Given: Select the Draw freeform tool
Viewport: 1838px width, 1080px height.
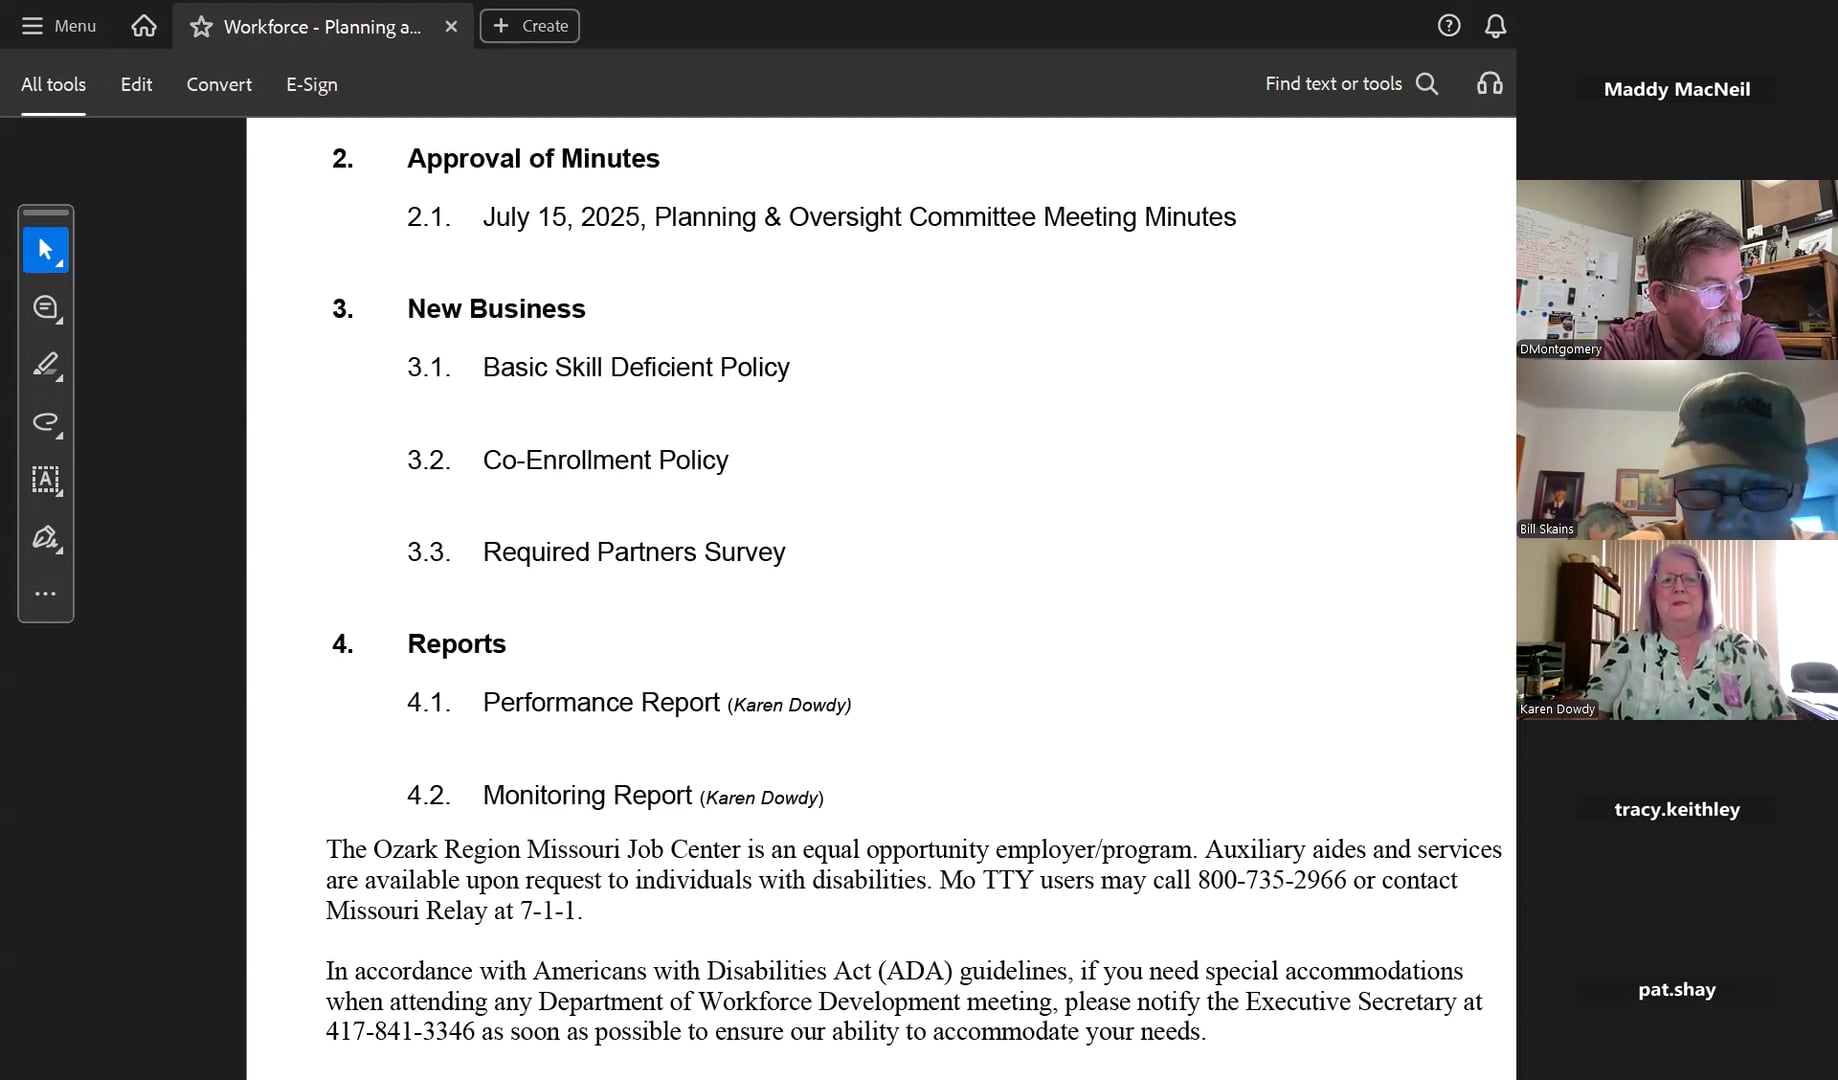Looking at the screenshot, I should [44, 423].
